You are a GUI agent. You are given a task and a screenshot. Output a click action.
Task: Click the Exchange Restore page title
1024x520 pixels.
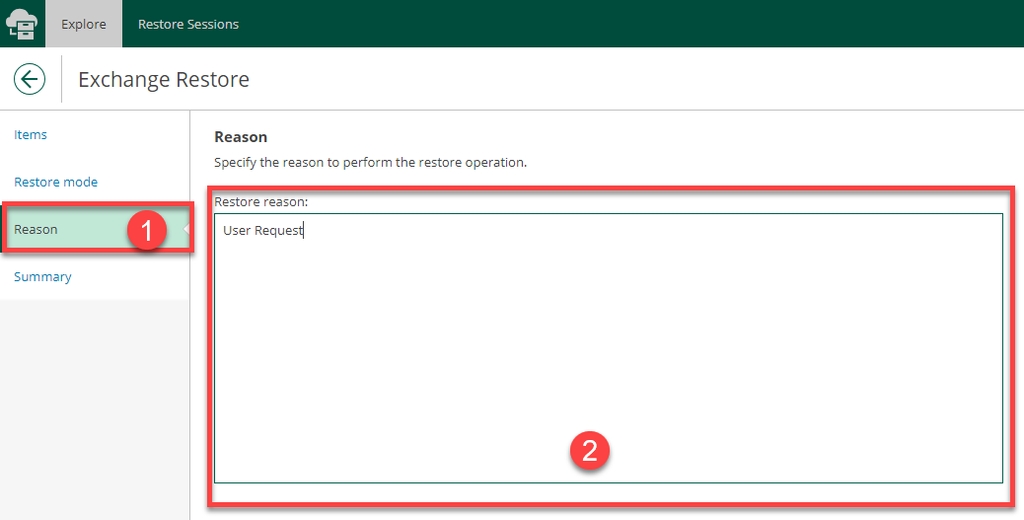(x=164, y=79)
